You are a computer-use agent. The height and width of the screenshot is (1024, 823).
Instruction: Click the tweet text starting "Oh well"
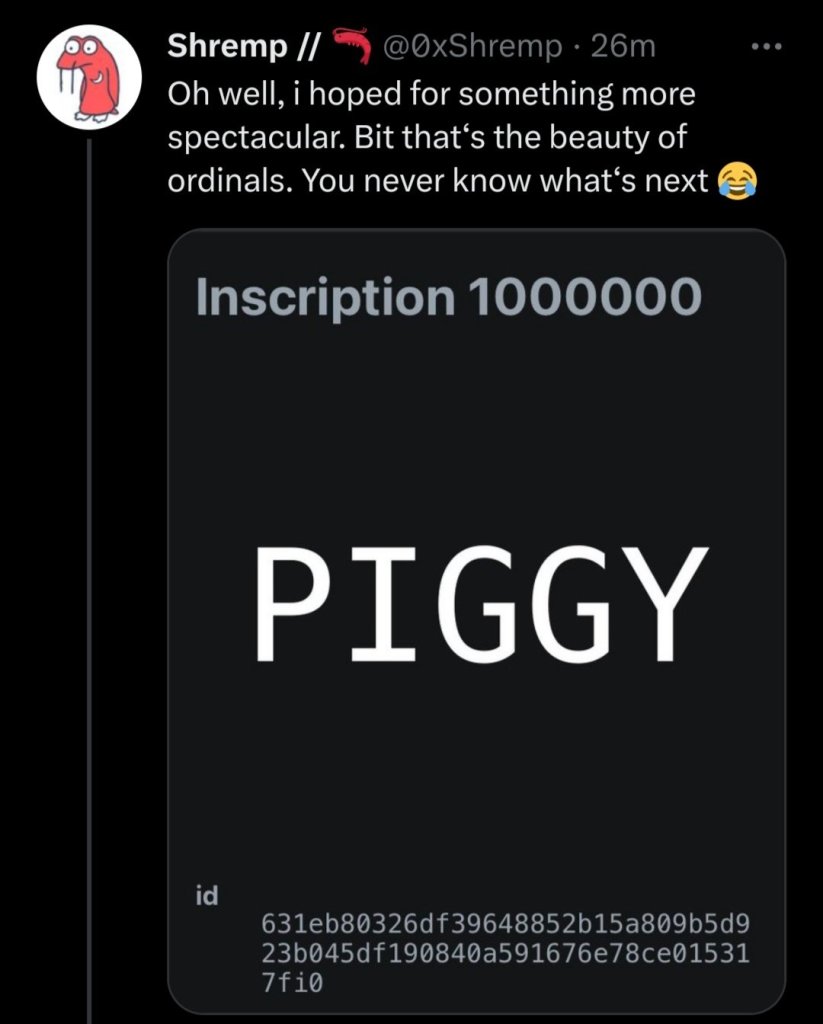click(430, 95)
